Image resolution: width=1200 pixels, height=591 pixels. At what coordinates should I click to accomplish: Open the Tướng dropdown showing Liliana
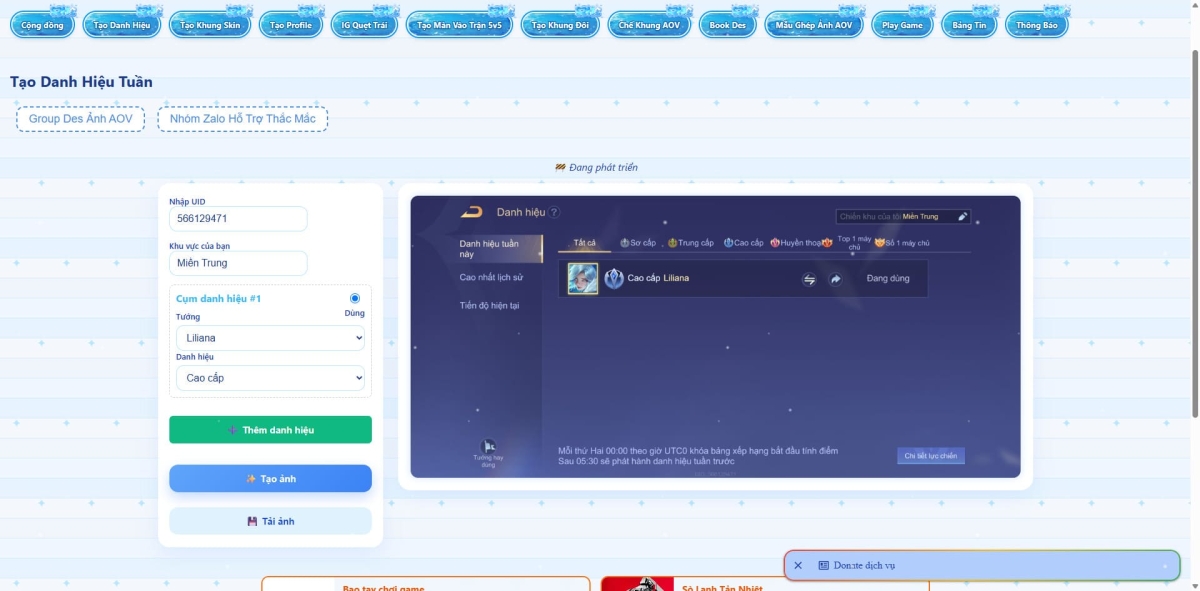(x=270, y=338)
